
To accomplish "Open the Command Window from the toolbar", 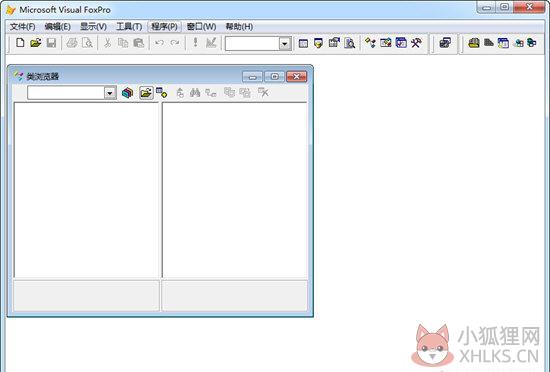I will [x=303, y=43].
